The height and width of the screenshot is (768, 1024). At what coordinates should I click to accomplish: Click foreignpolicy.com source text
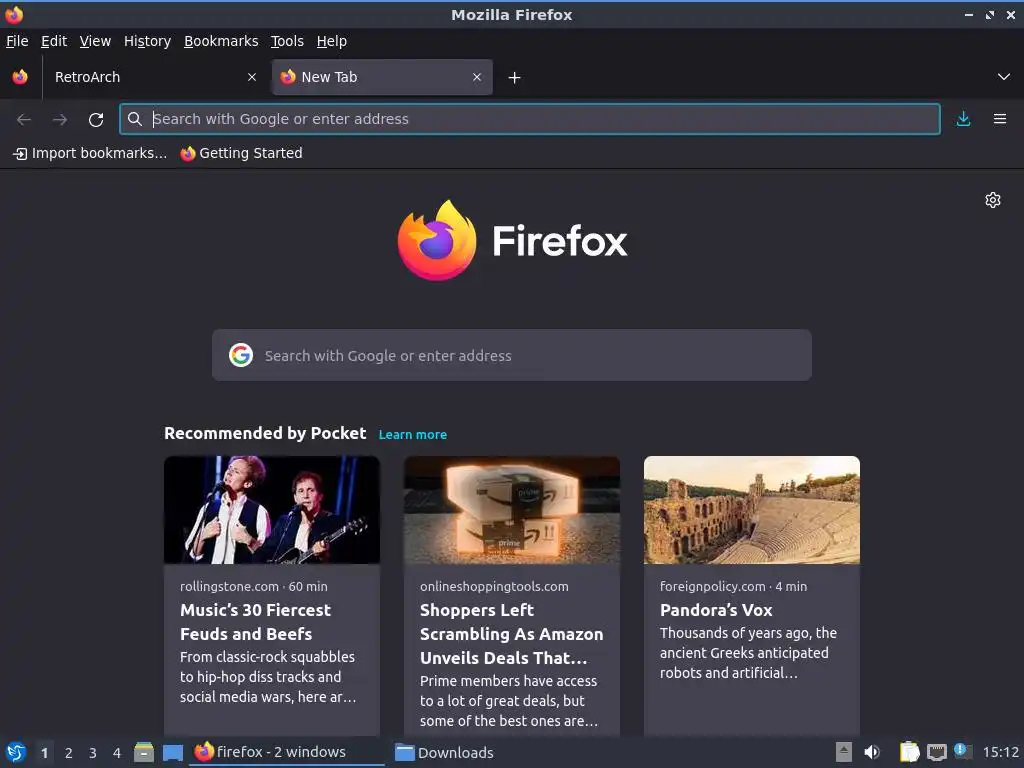point(712,586)
